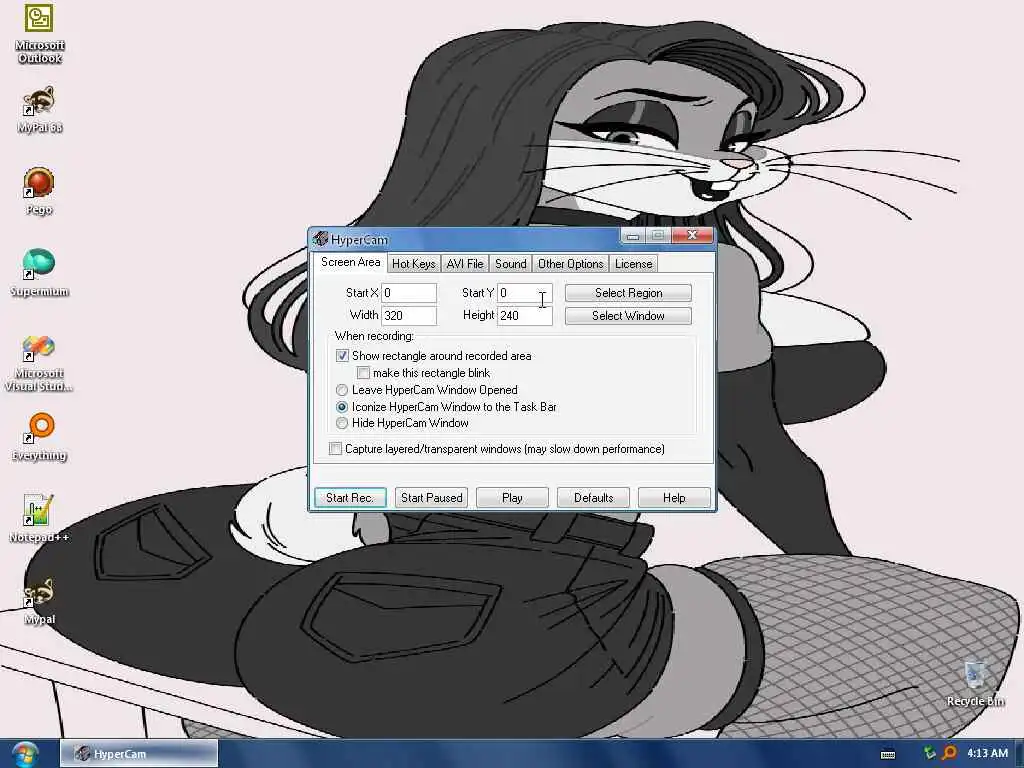This screenshot has height=768, width=1024.
Task: Click the Notepad++ desktop shortcut
Action: tap(39, 519)
